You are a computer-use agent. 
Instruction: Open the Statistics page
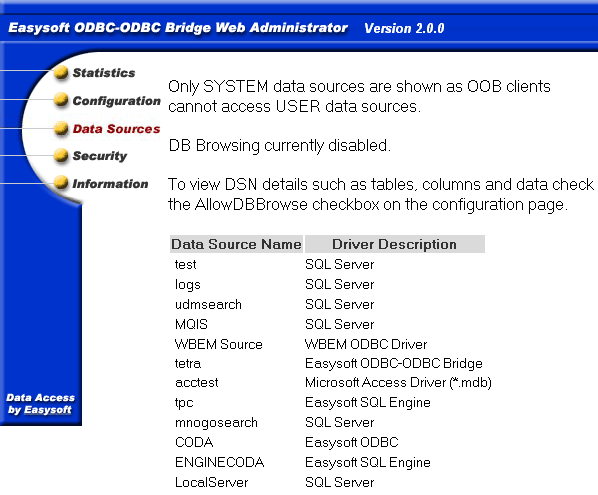104,72
